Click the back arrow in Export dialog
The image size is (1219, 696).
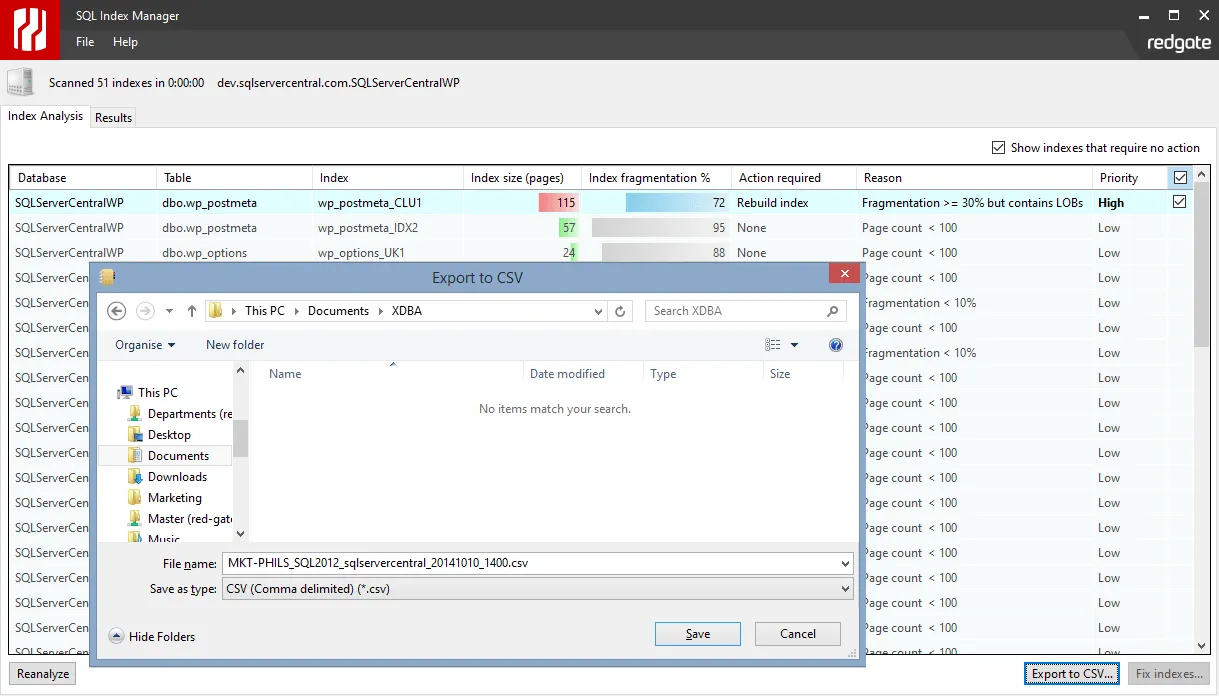(117, 311)
